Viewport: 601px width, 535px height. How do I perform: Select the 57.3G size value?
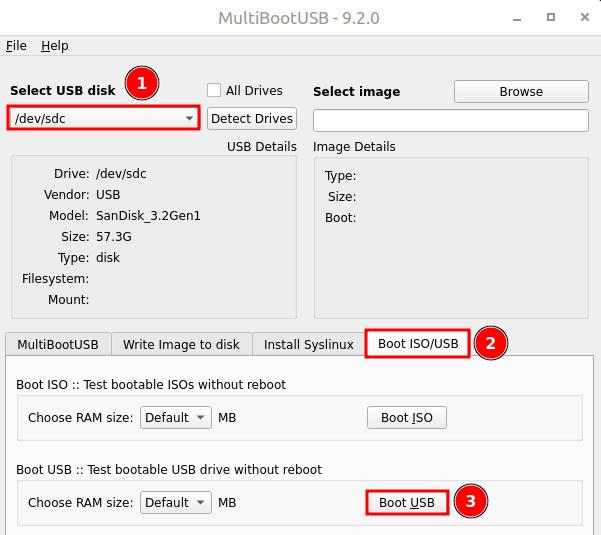click(x=114, y=236)
